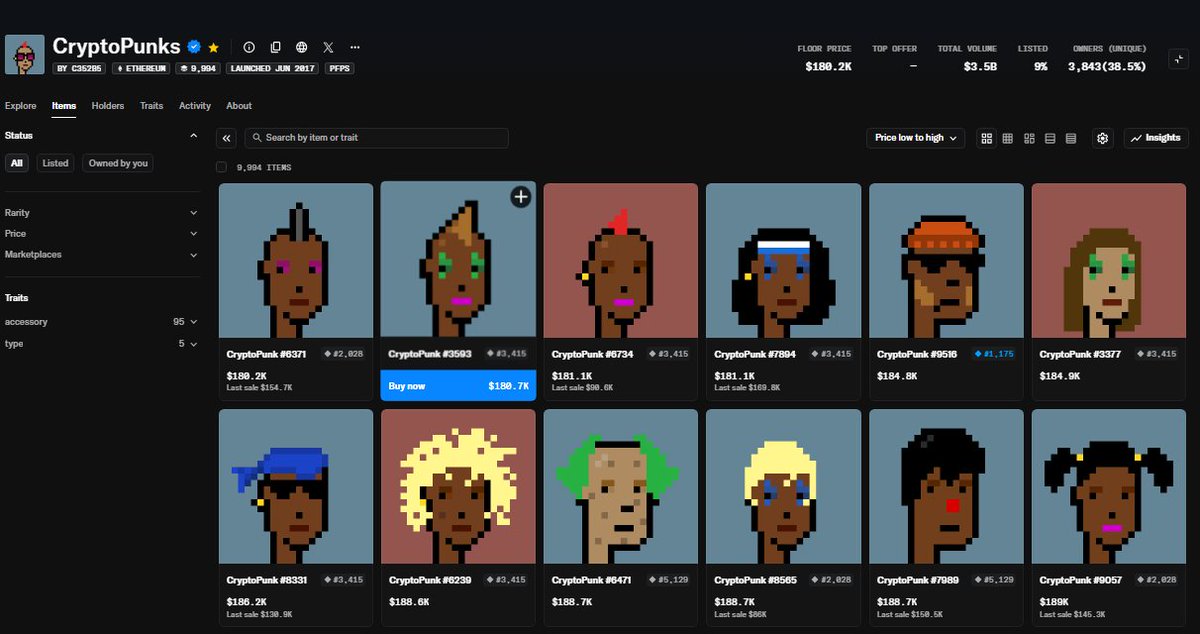Click the 9,994 items count tag in header
The width and height of the screenshot is (1200, 634).
(199, 68)
